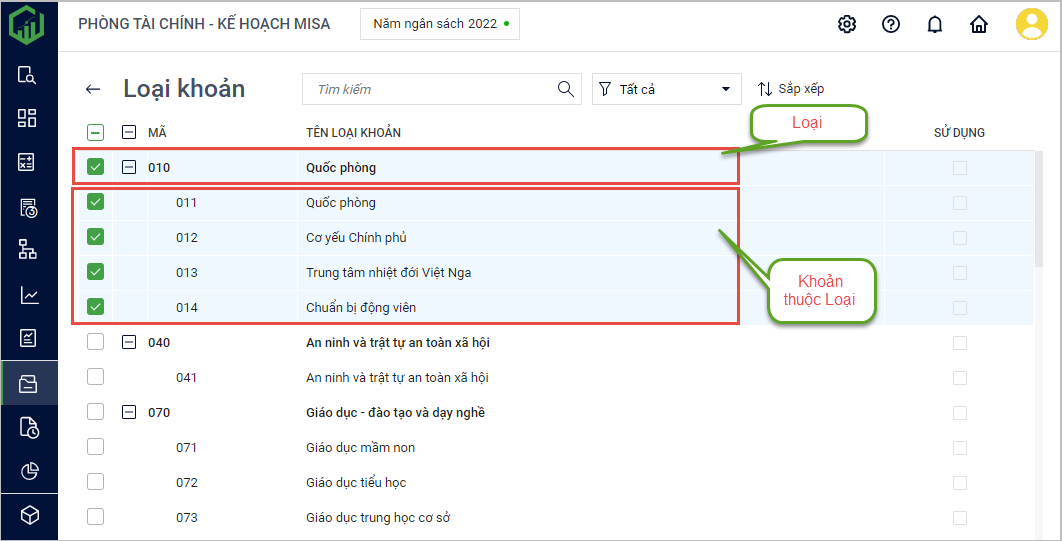The image size is (1062, 541).
Task: Click the Tìm kiếm search field
Action: coord(430,89)
